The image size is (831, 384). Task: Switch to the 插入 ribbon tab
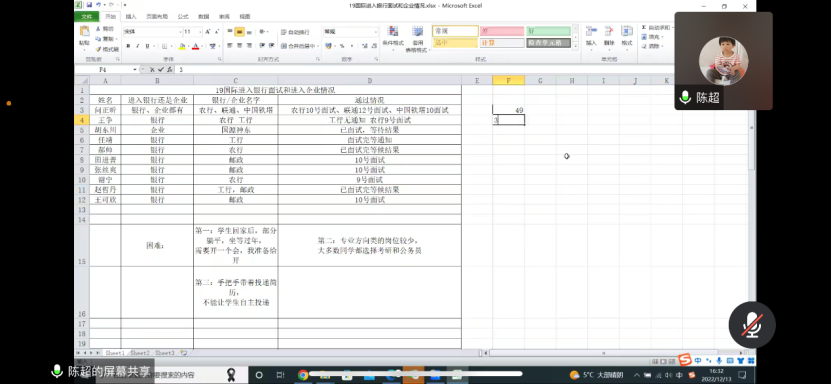(130, 17)
